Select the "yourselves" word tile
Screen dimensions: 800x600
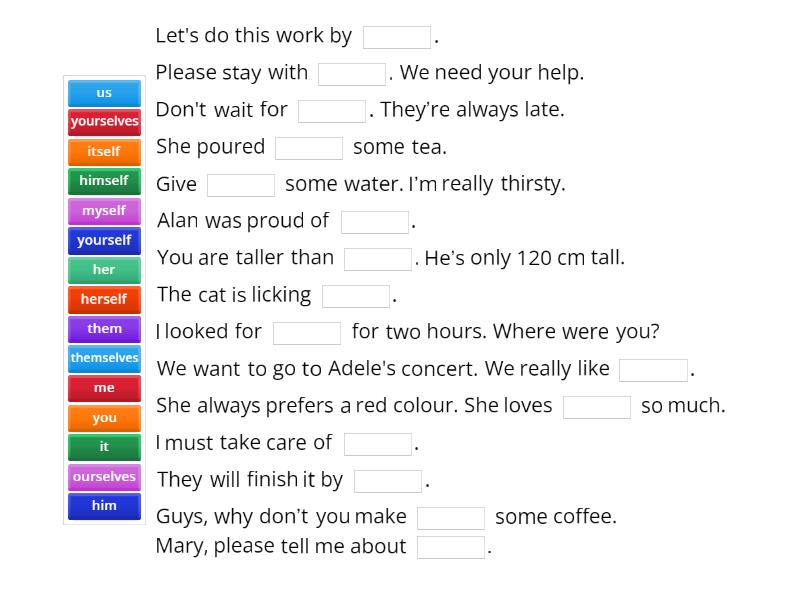coord(103,122)
